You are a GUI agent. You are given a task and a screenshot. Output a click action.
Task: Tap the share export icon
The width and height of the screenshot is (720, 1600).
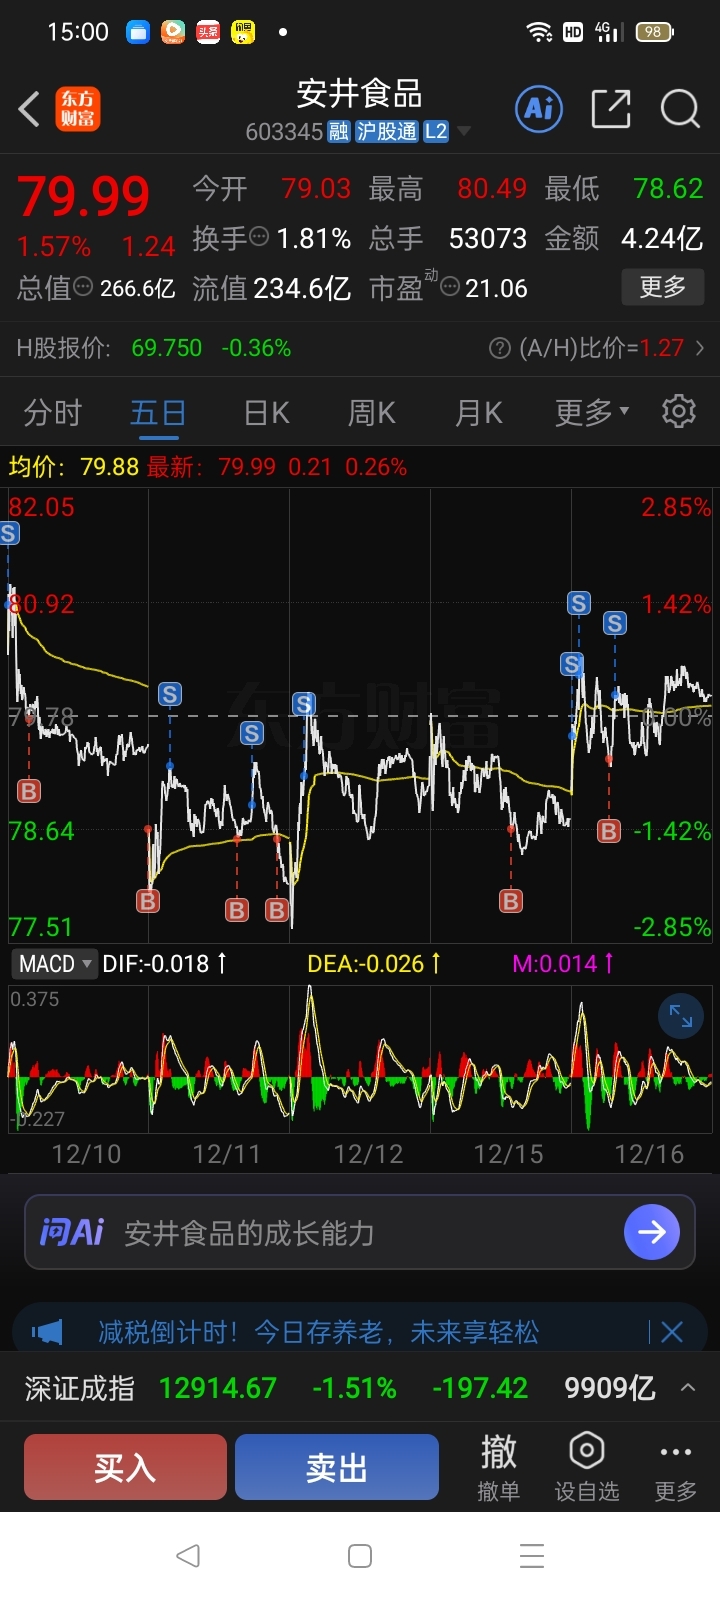[x=611, y=109]
